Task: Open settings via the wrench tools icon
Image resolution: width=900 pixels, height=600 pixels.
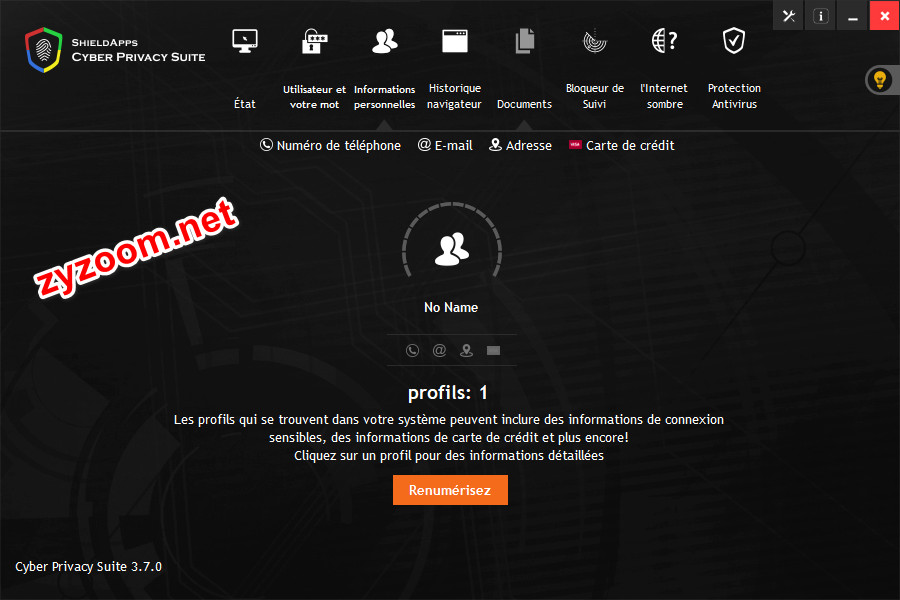Action: click(x=789, y=16)
